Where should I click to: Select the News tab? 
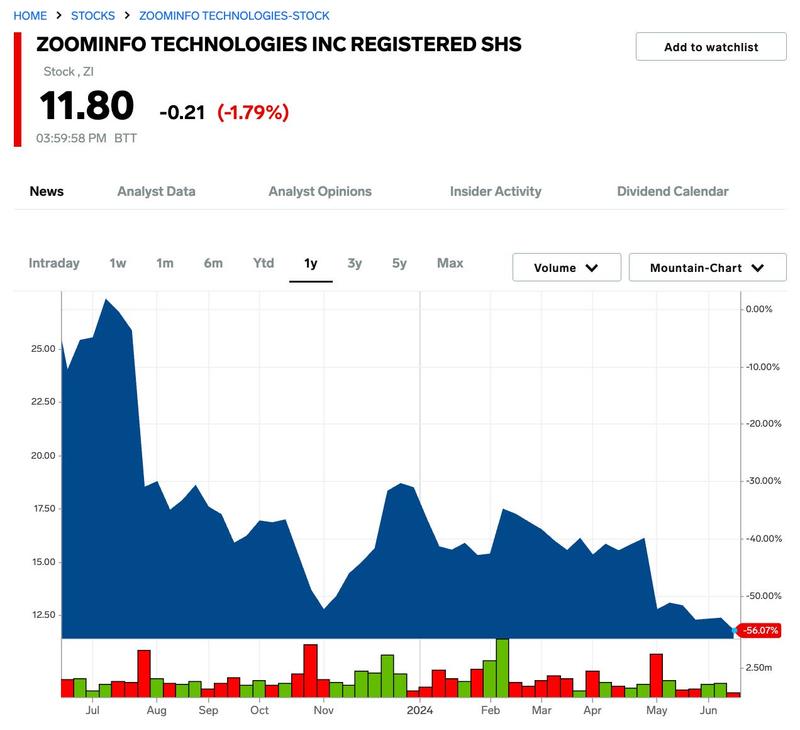click(x=46, y=191)
